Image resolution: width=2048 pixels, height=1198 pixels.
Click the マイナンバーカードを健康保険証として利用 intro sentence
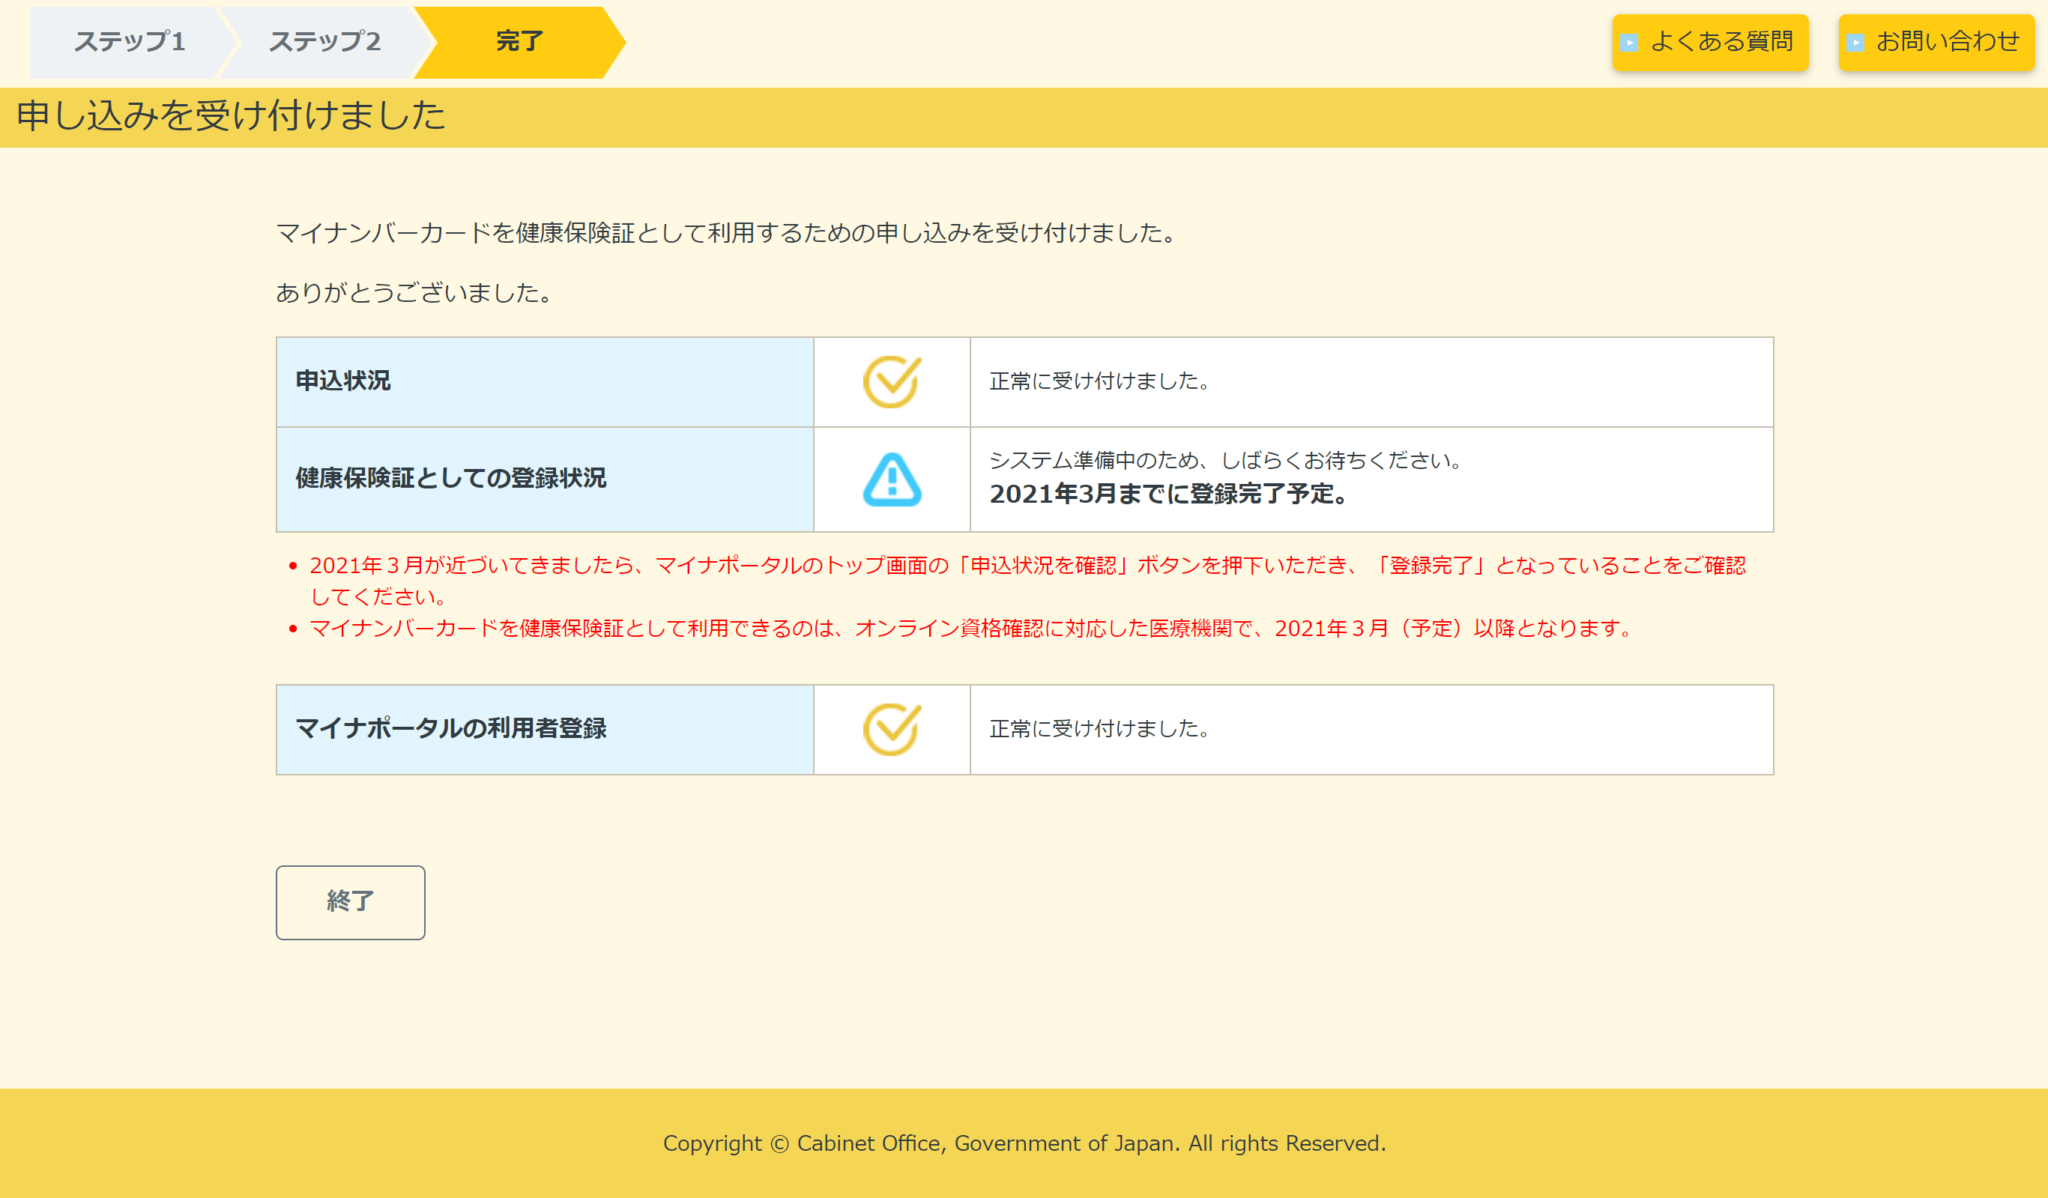[728, 233]
